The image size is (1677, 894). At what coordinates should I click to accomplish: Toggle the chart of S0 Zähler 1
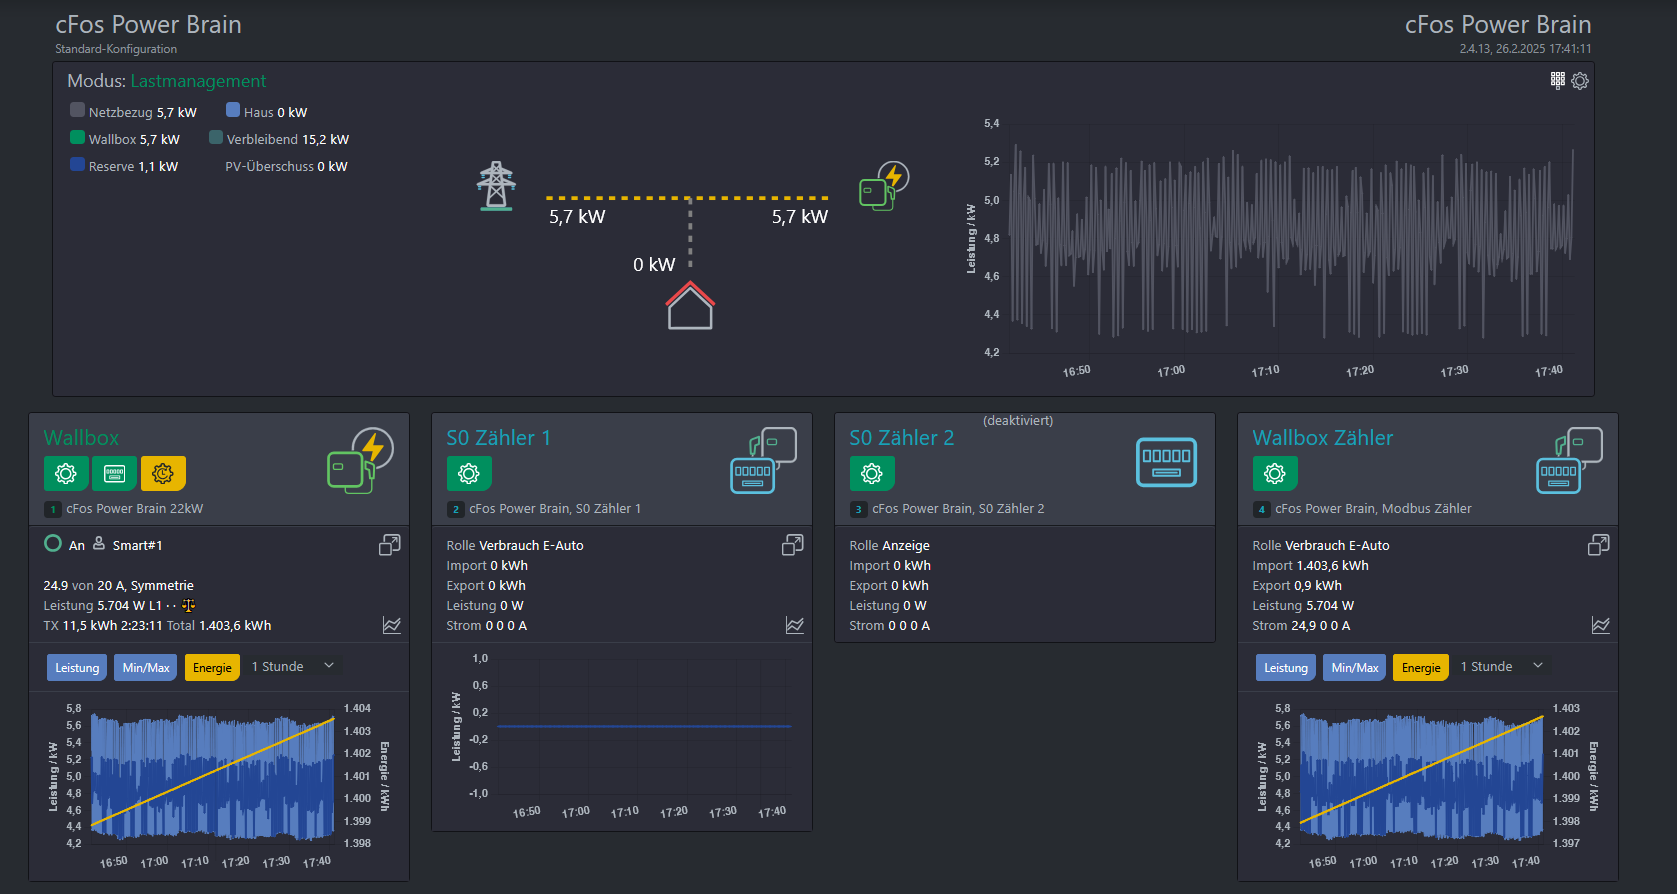pyautogui.click(x=795, y=625)
